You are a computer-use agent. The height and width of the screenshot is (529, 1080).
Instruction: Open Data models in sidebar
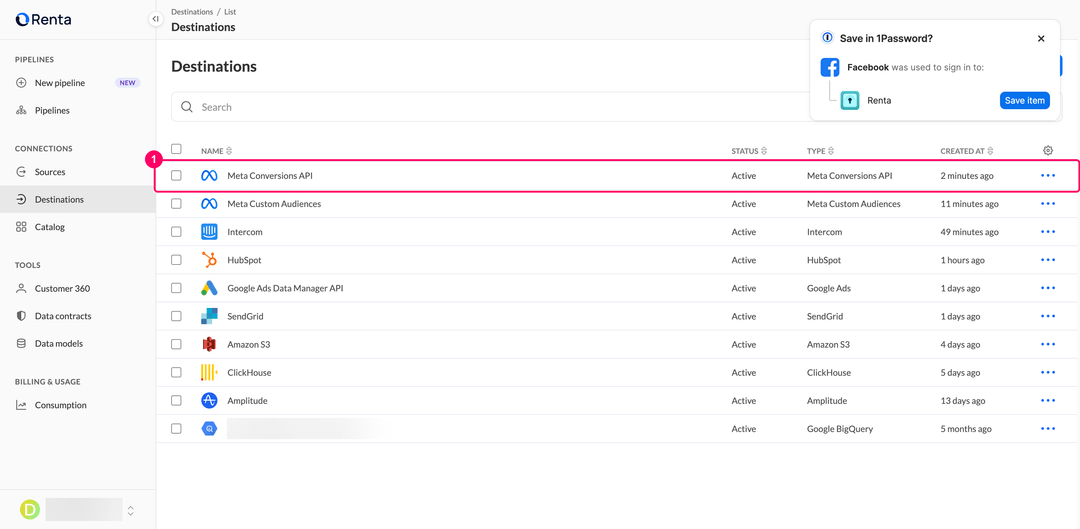[77, 343]
